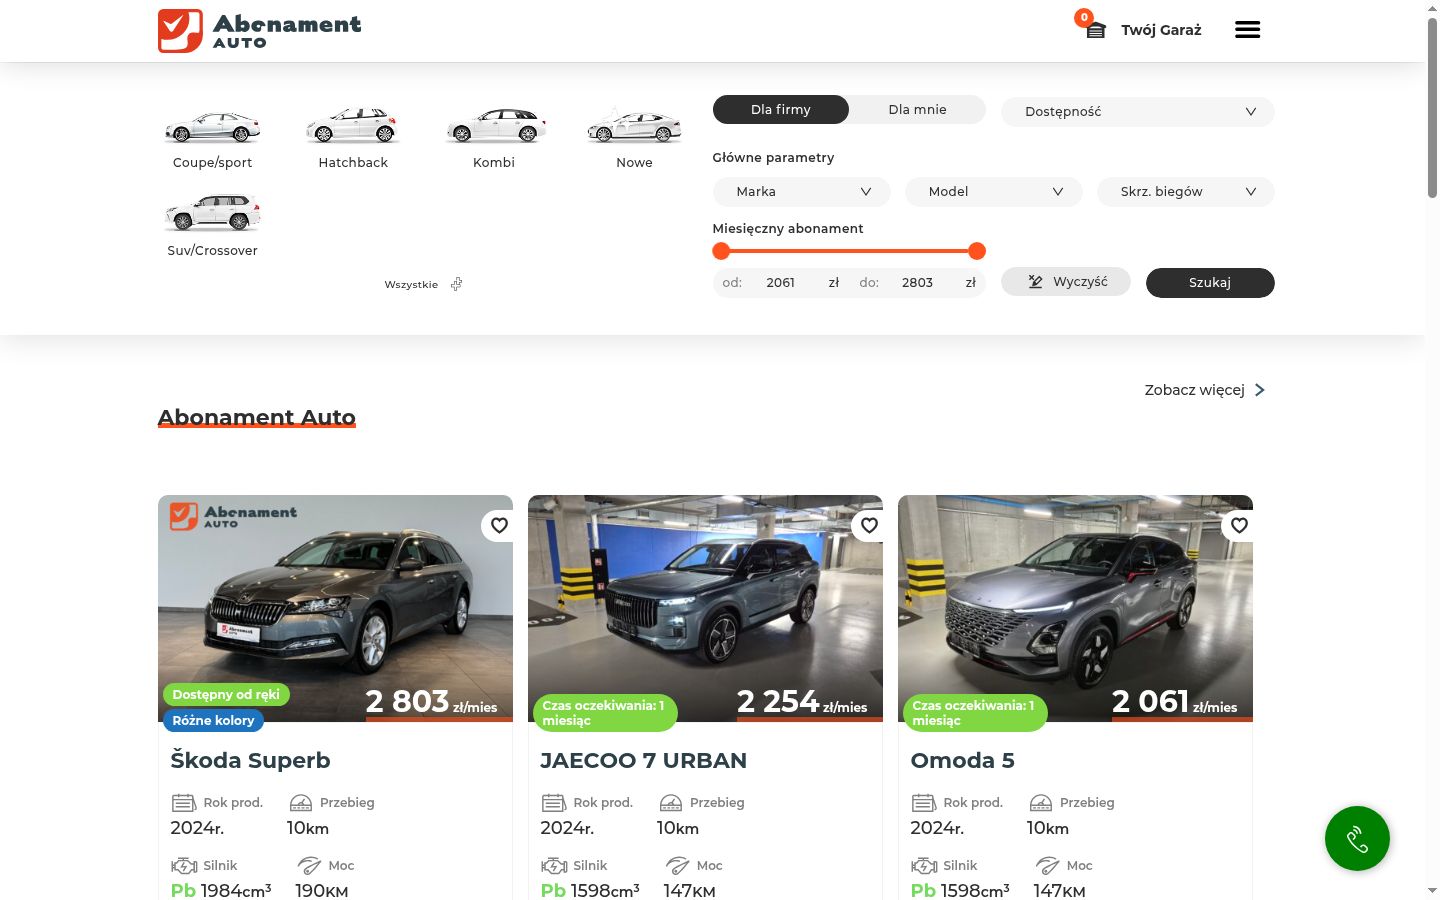This screenshot has height=900, width=1440.
Task: Click the 2 803 zł/mies price
Action: click(431, 702)
